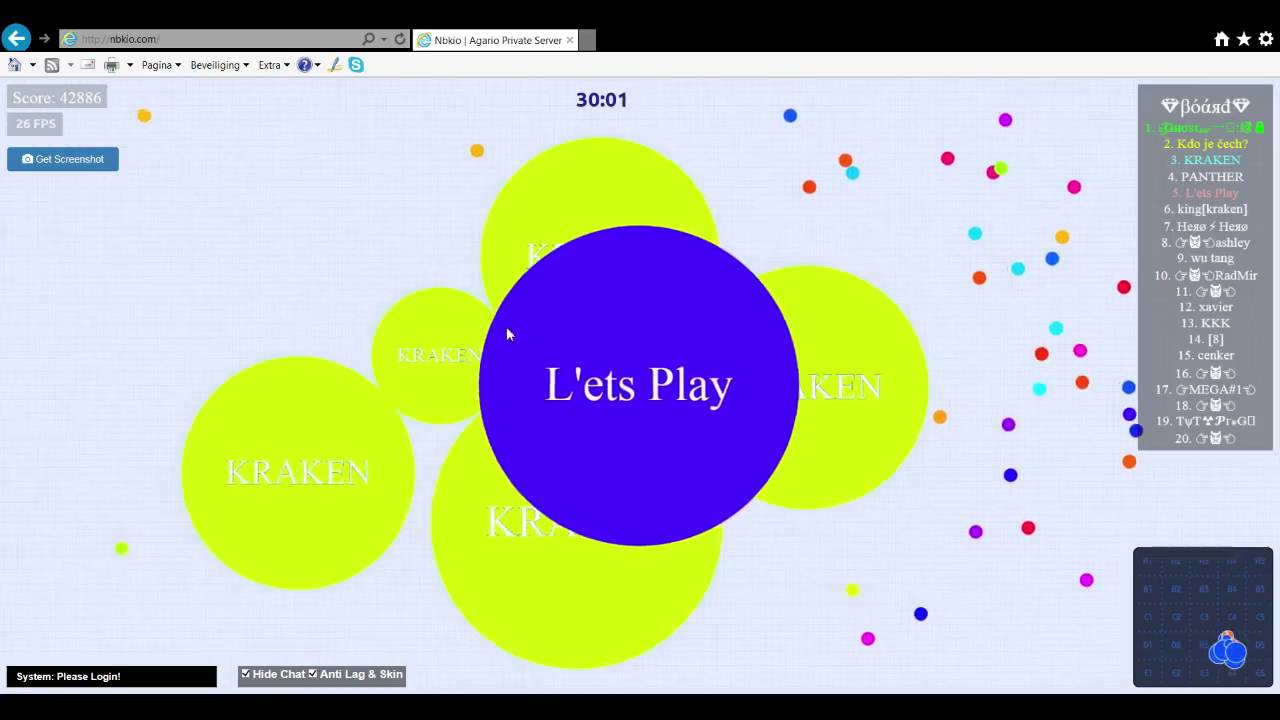Expand the Help dropdown arrow

(317, 65)
